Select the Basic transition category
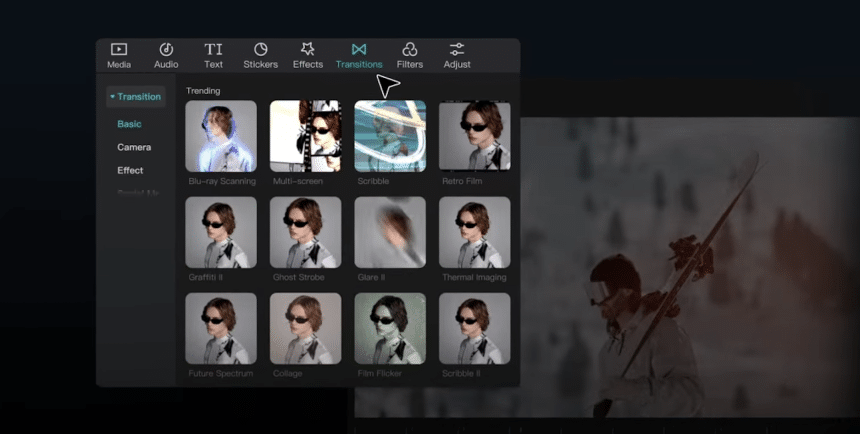860x434 pixels. coord(129,124)
